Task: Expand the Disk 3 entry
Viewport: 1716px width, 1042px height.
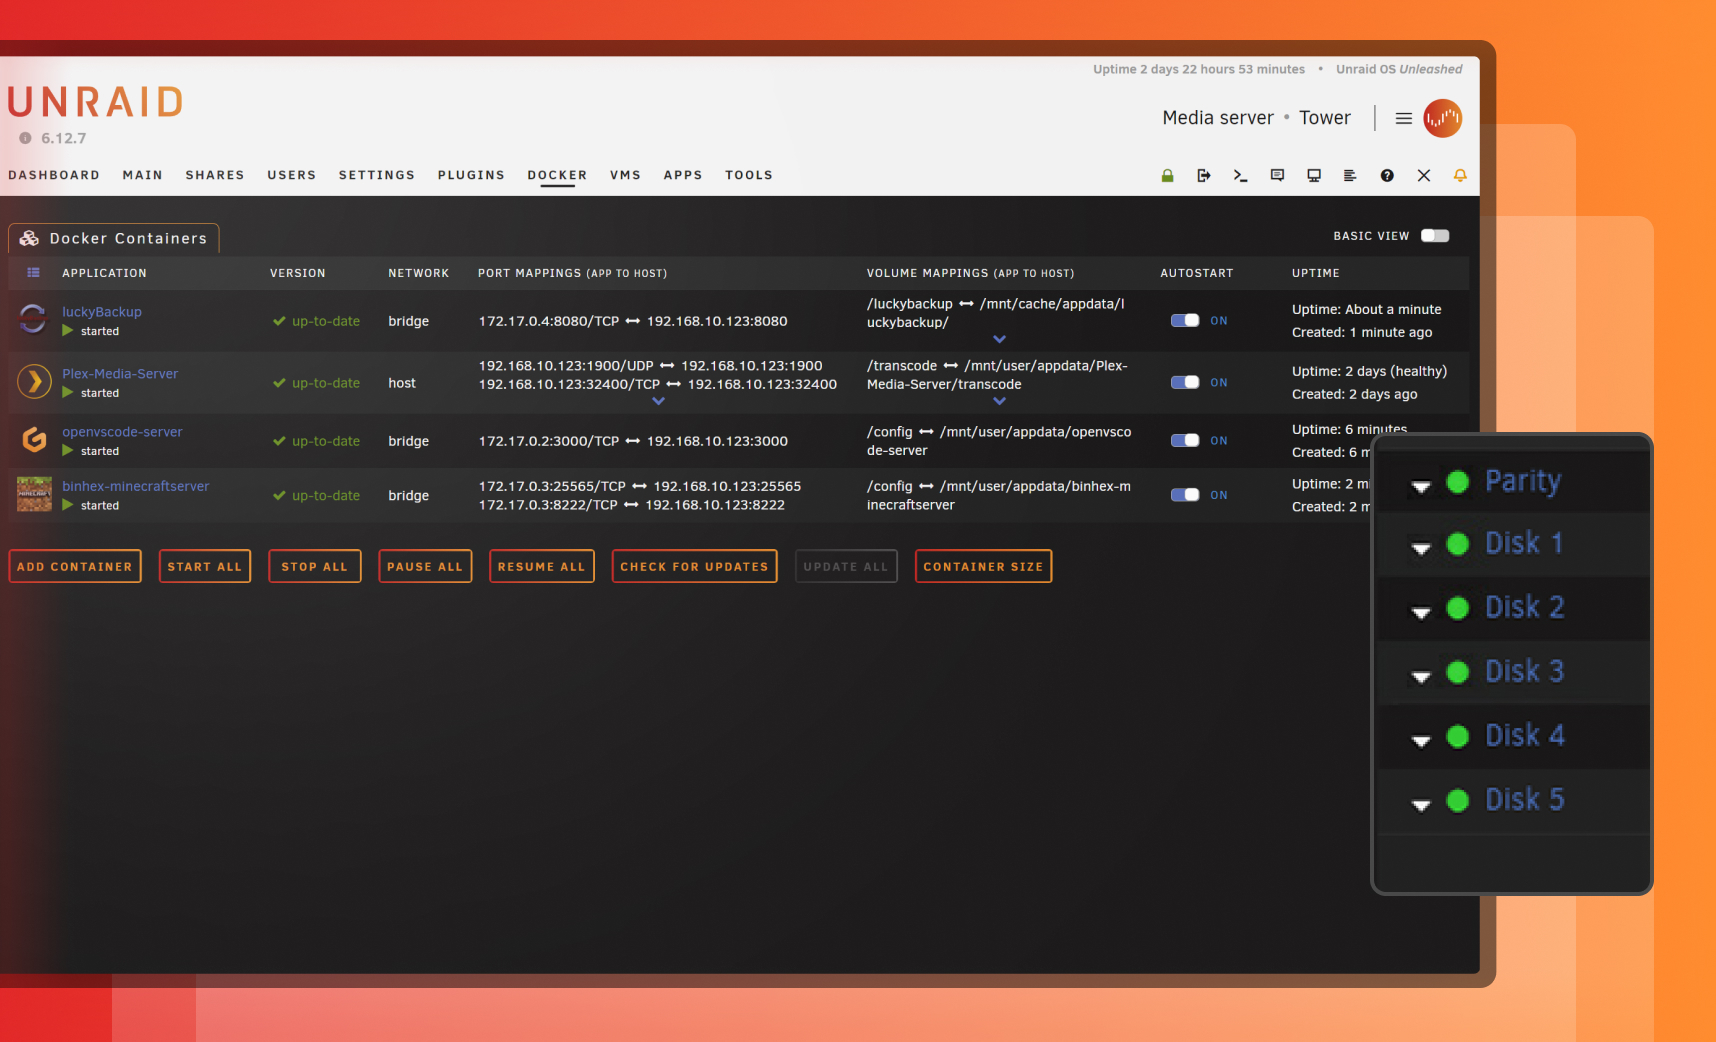Action: (x=1421, y=676)
